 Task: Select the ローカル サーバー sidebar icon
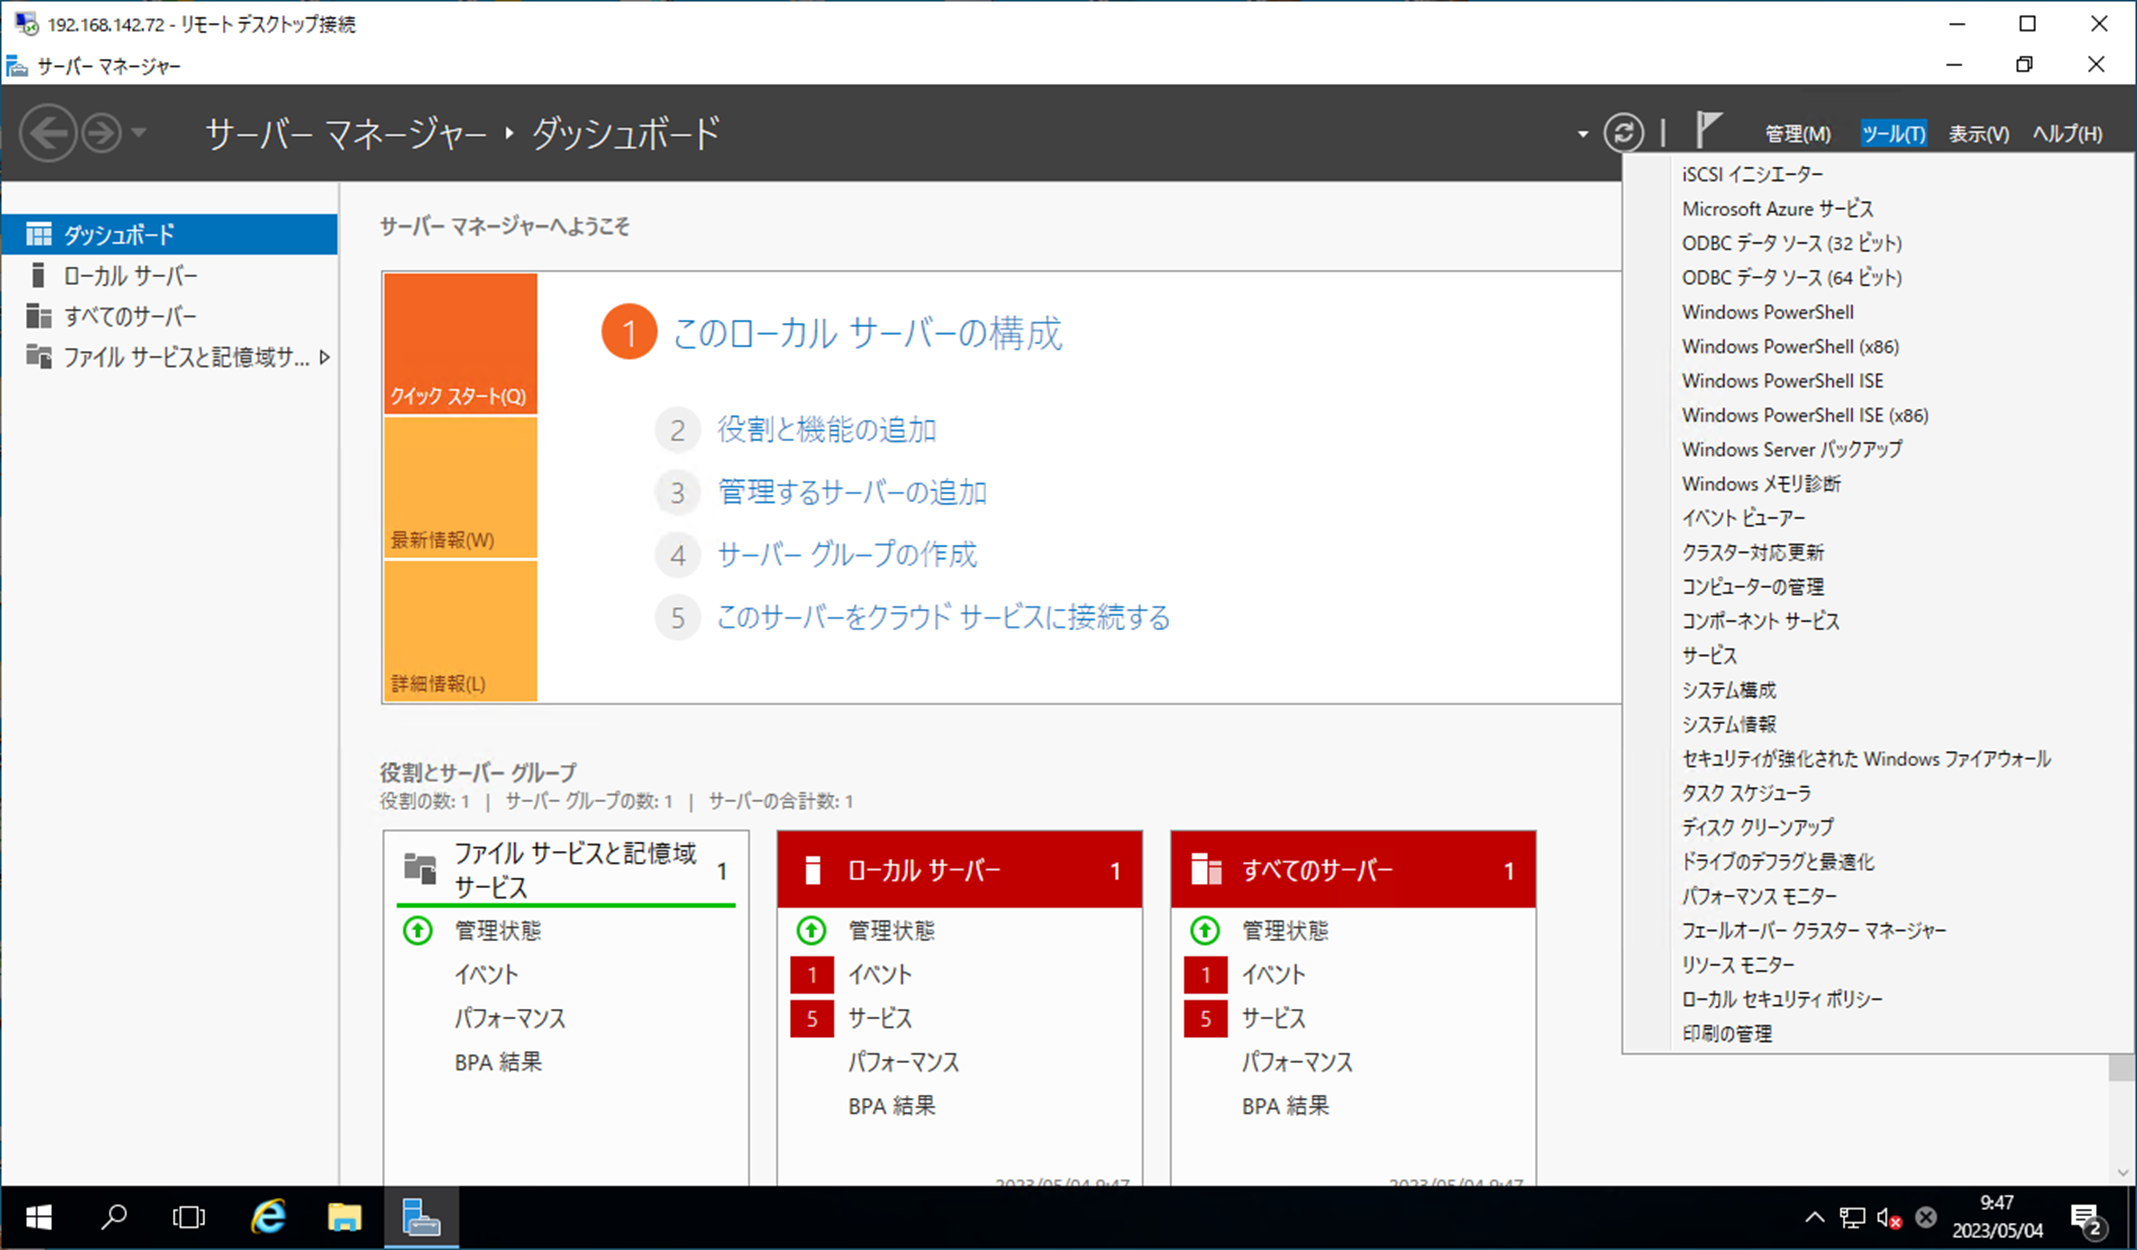(x=38, y=276)
